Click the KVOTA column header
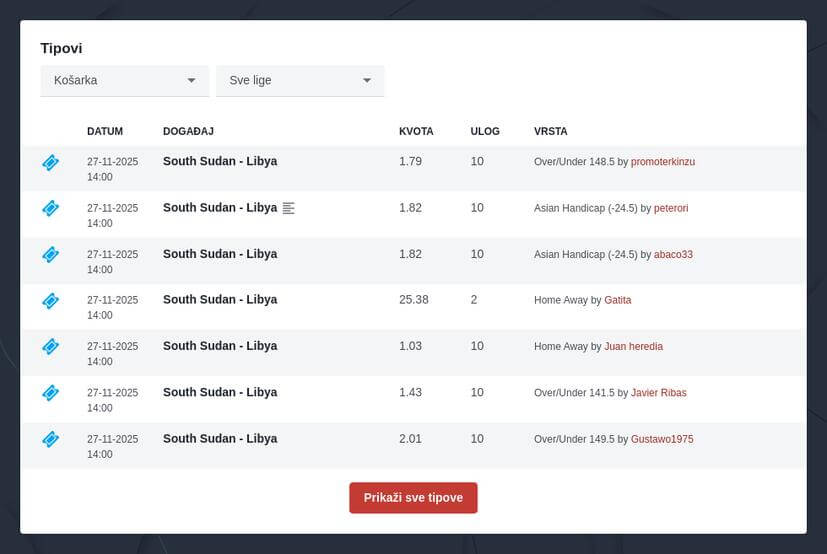 (416, 131)
